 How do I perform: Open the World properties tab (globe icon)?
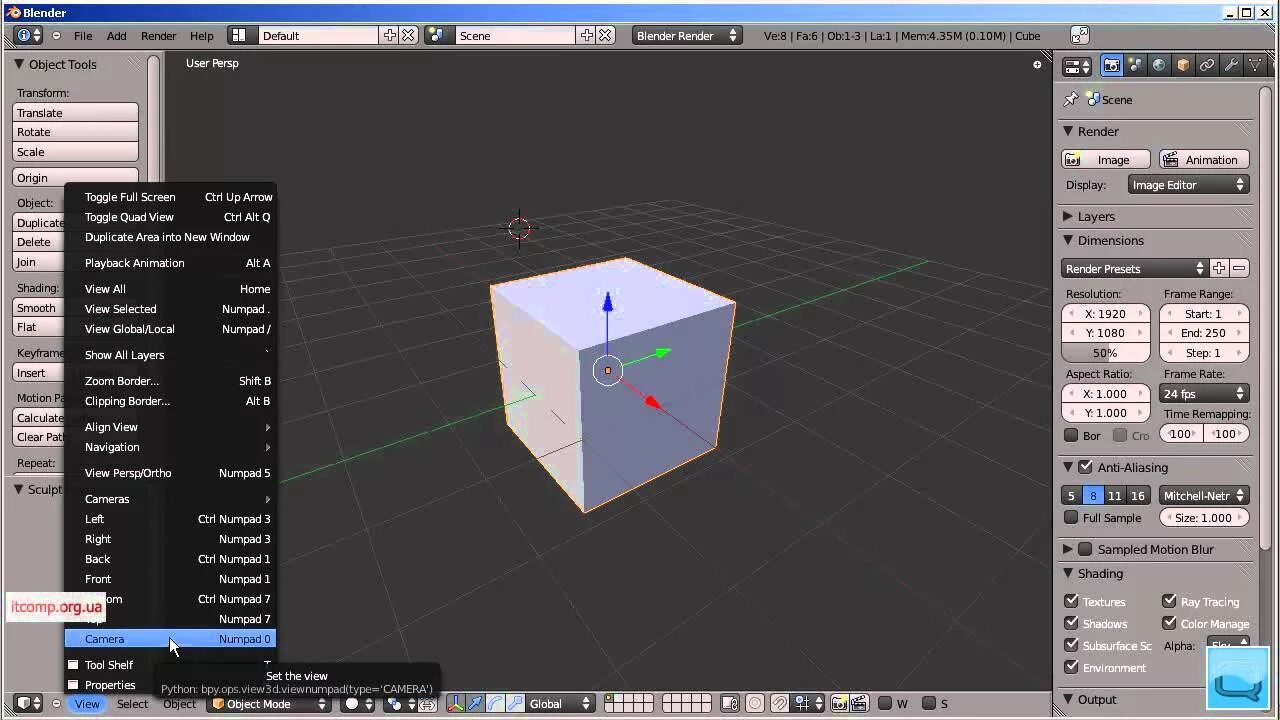1159,65
